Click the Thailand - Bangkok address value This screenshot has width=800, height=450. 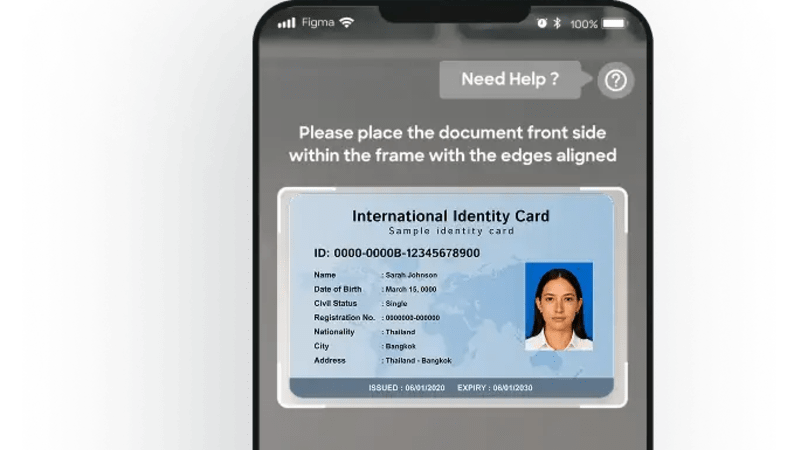coord(418,361)
